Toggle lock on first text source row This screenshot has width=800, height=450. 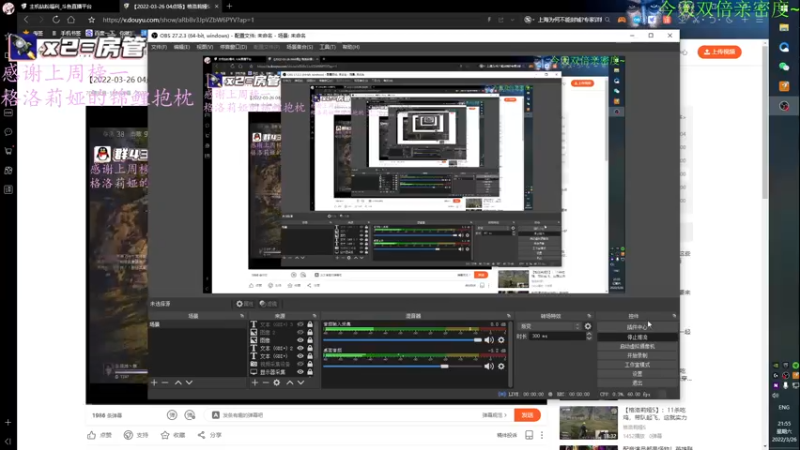(x=310, y=324)
